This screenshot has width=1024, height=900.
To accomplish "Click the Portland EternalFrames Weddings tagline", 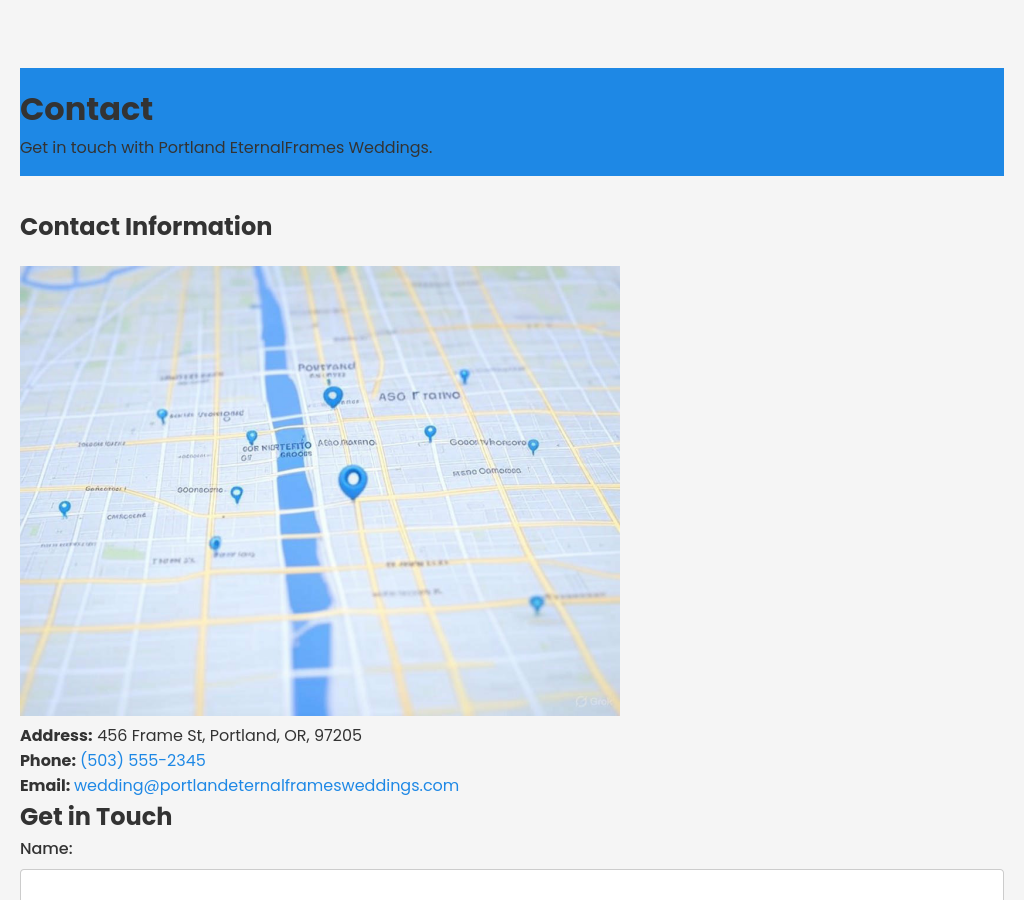I will pos(226,147).
